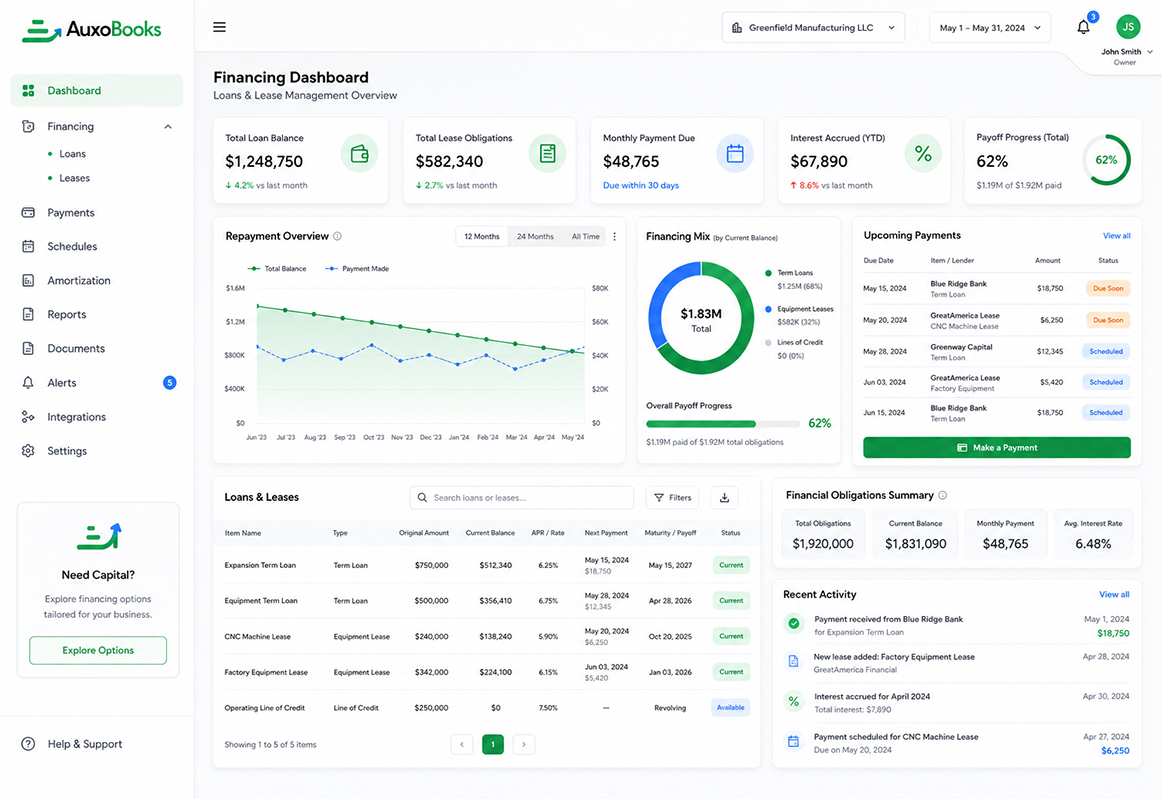Click the Payments sidebar card icon
The image size is (1162, 799).
tap(28, 213)
